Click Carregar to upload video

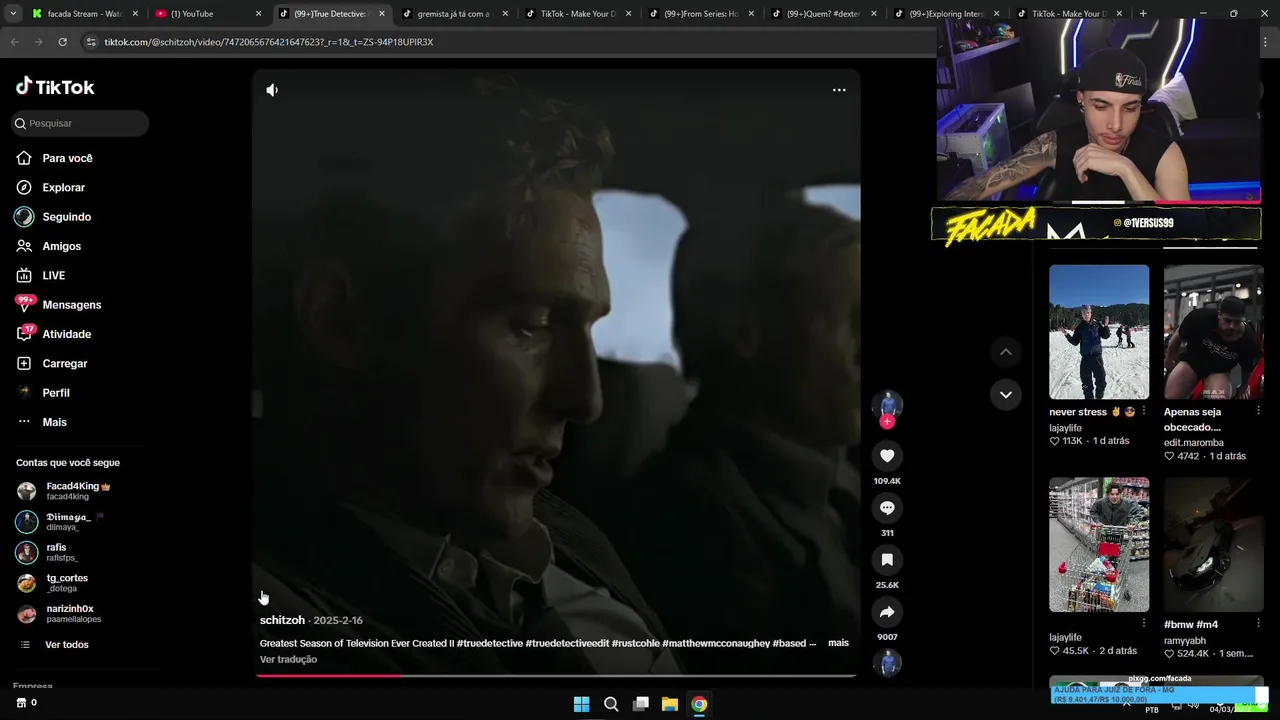point(52,363)
